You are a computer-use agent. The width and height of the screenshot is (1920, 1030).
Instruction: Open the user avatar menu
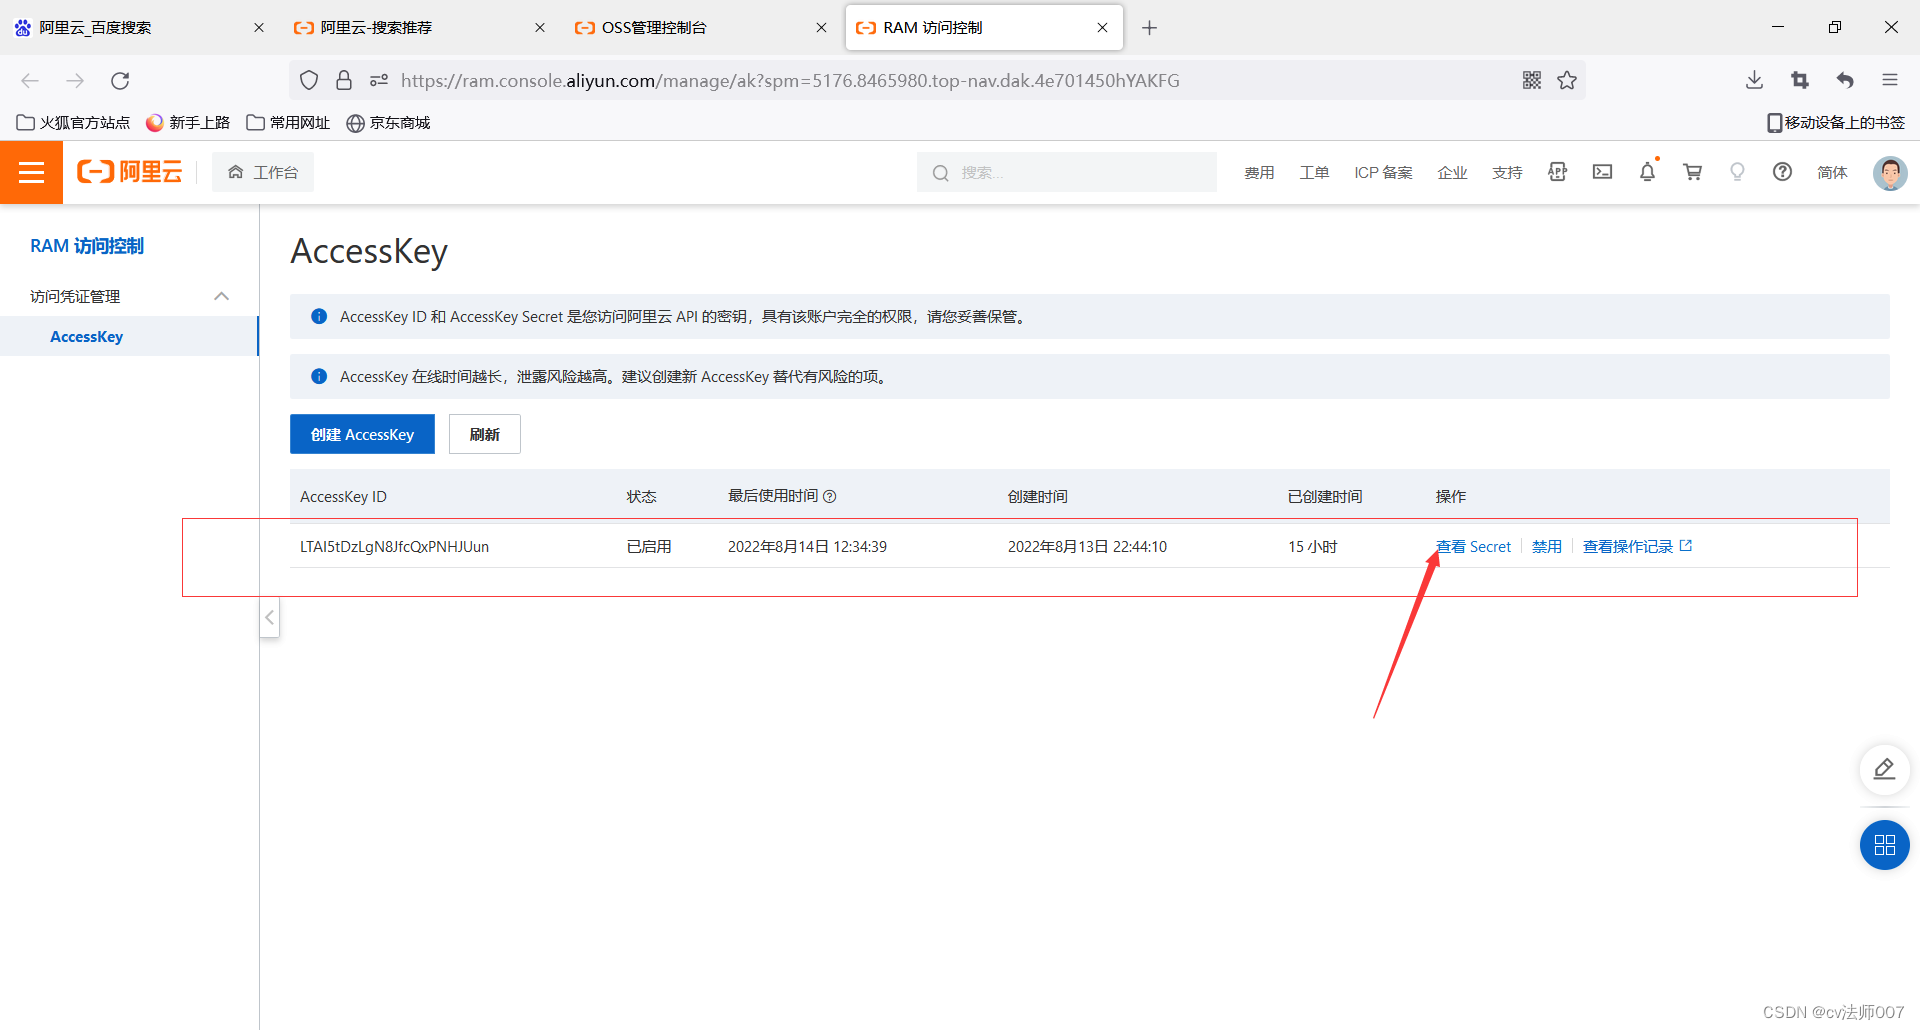coord(1890,172)
